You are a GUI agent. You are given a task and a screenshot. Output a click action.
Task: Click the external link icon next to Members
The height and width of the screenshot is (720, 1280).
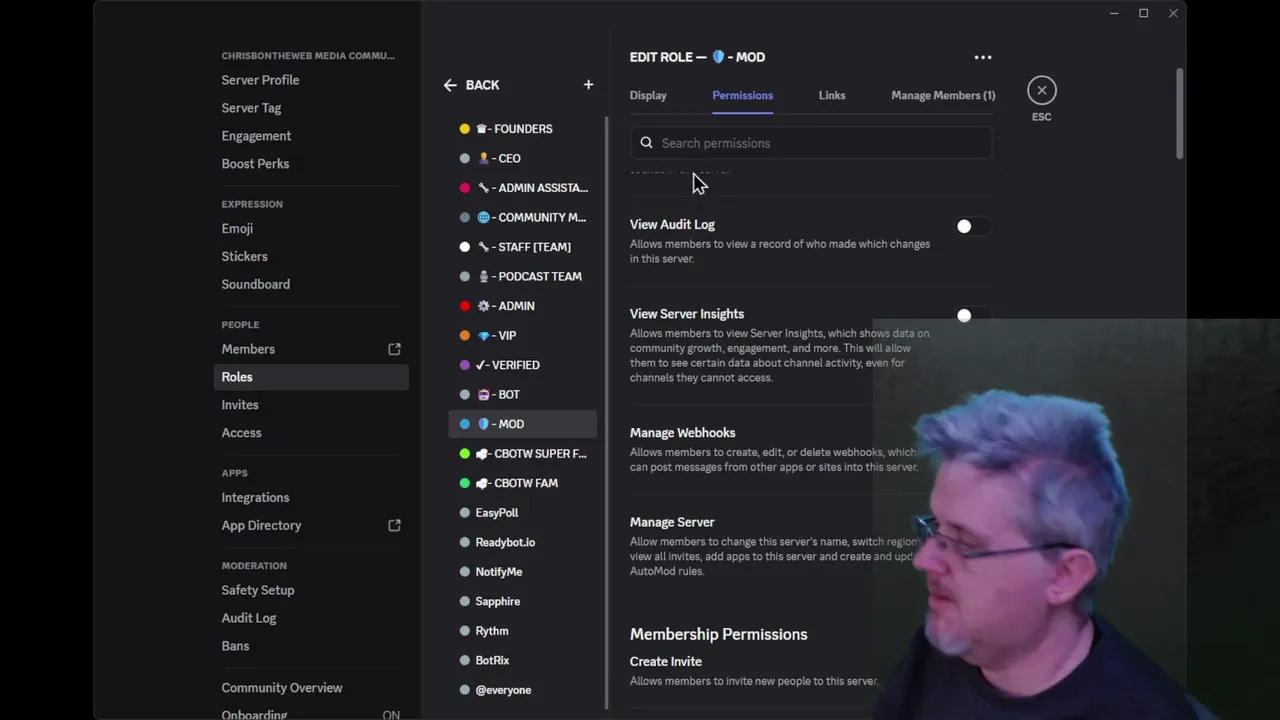coord(394,349)
